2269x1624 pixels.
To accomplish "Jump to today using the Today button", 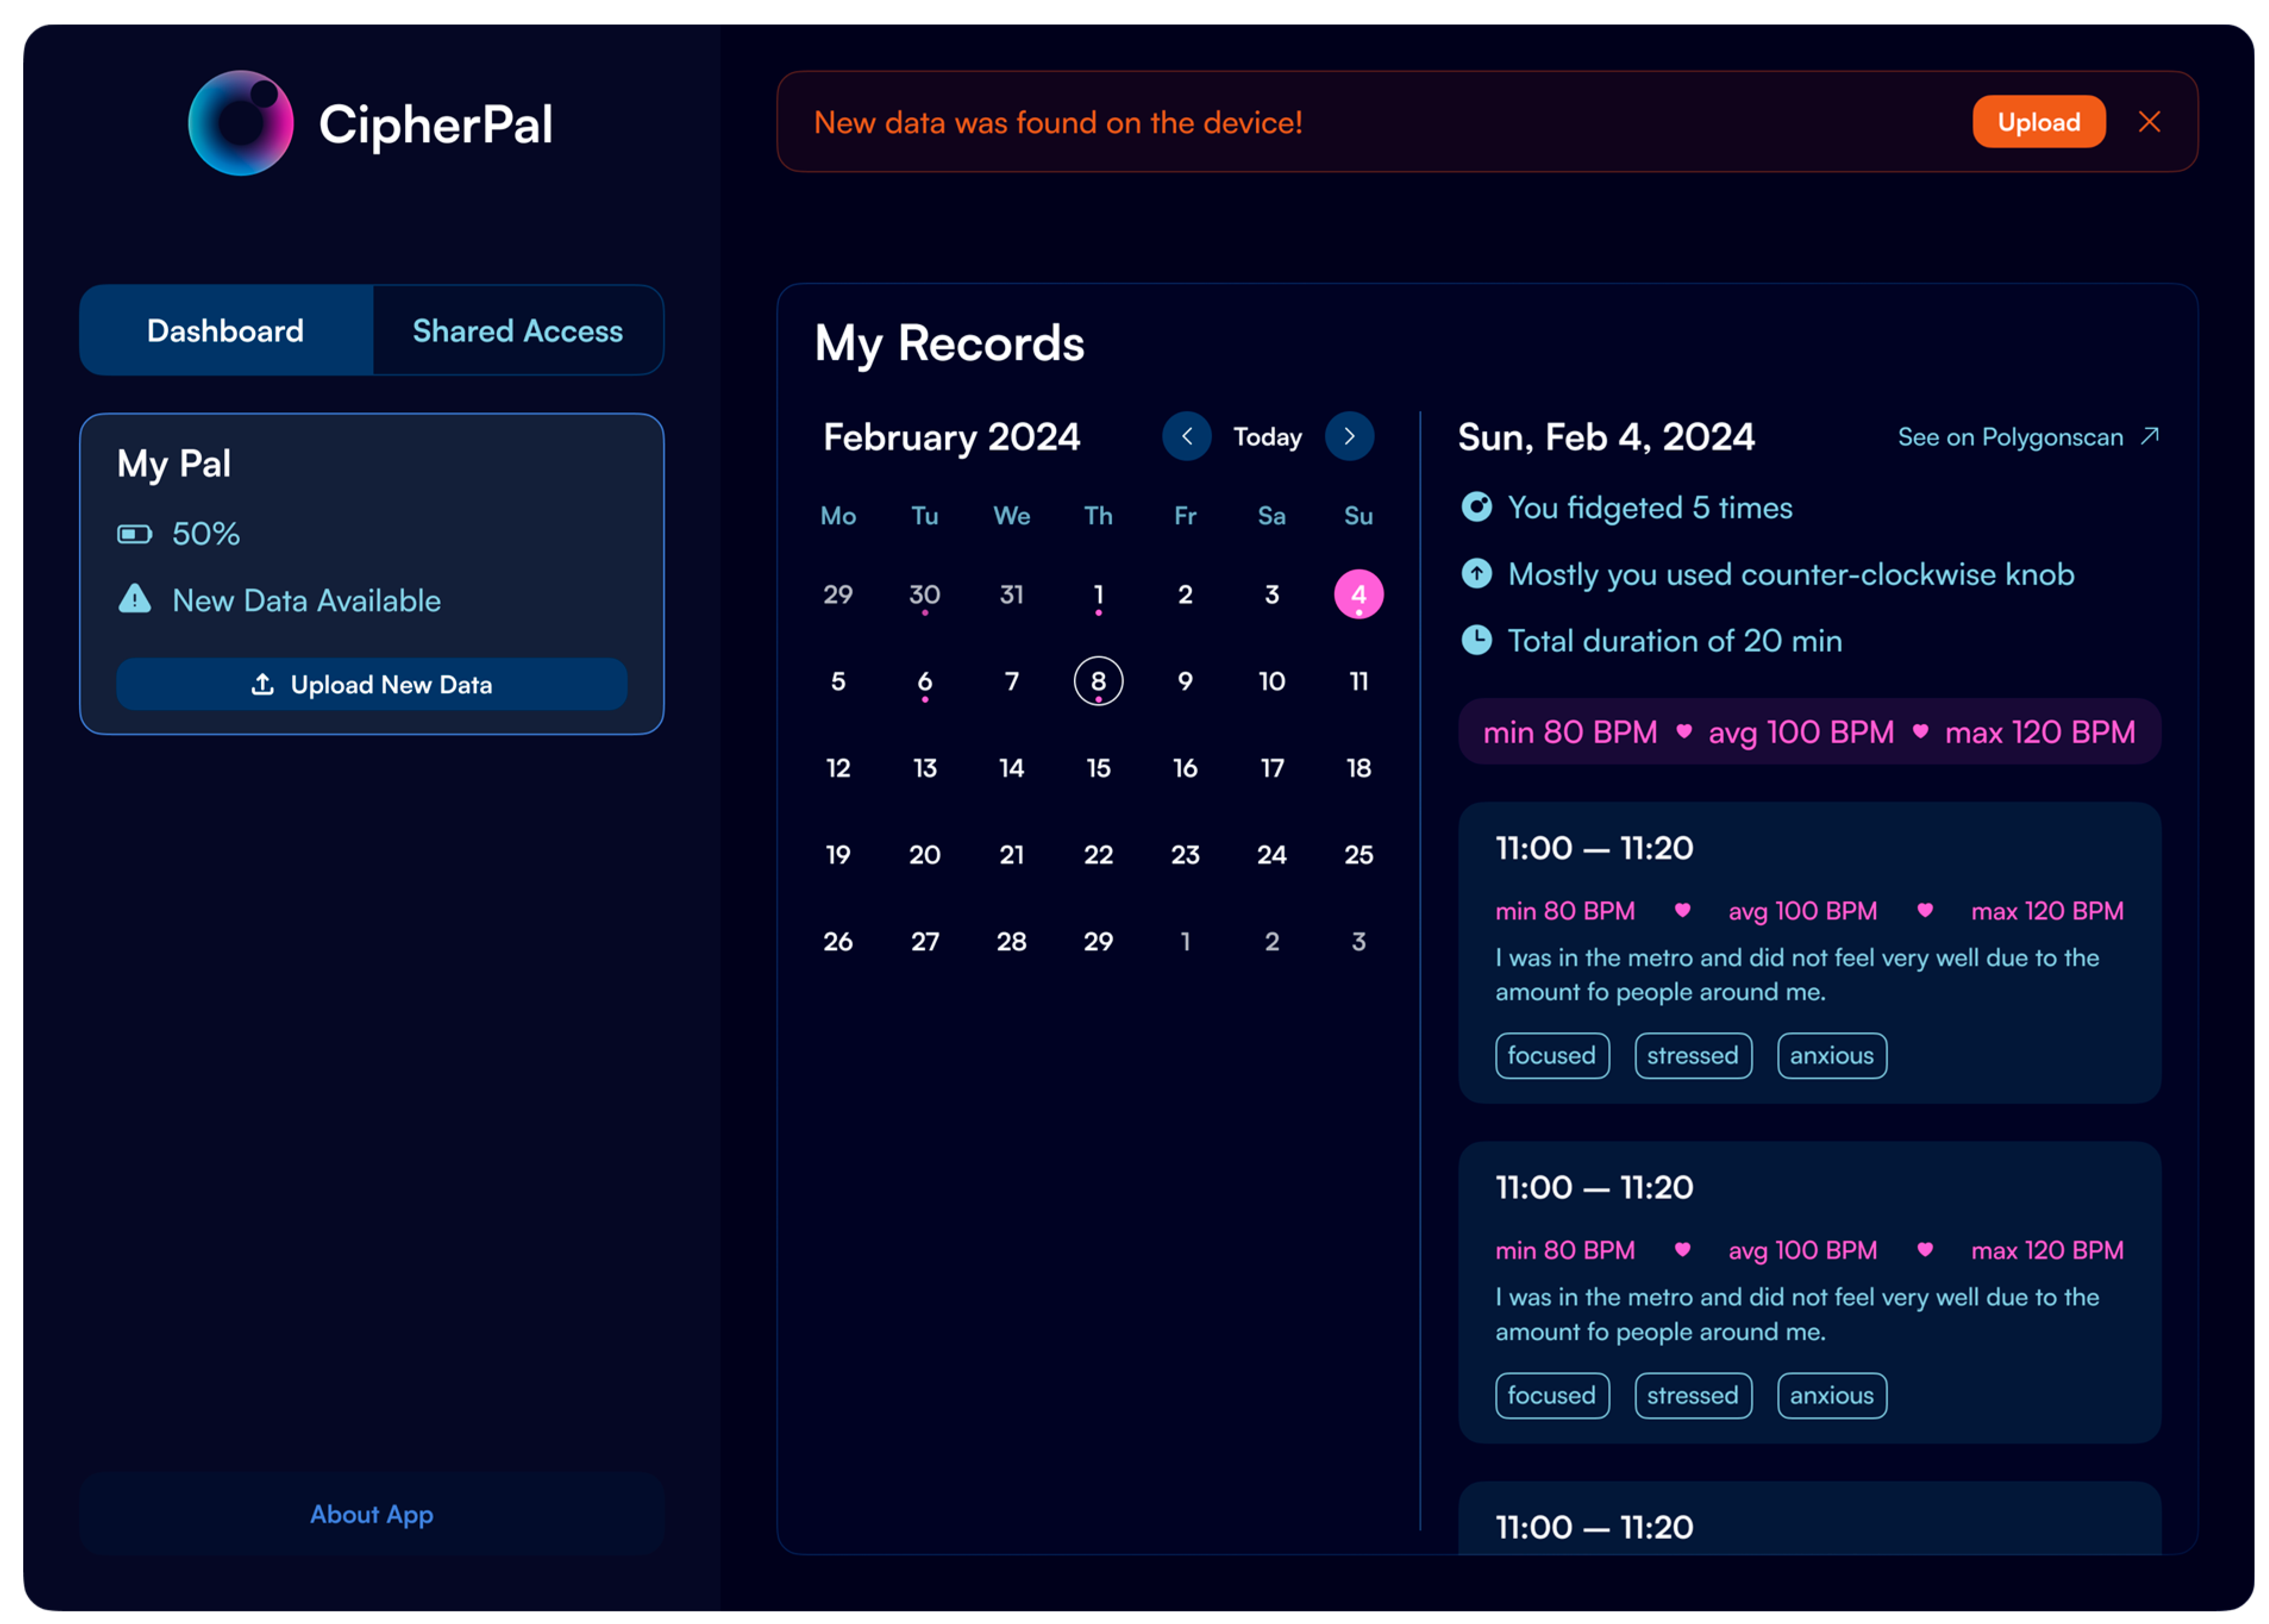I will pos(1267,436).
